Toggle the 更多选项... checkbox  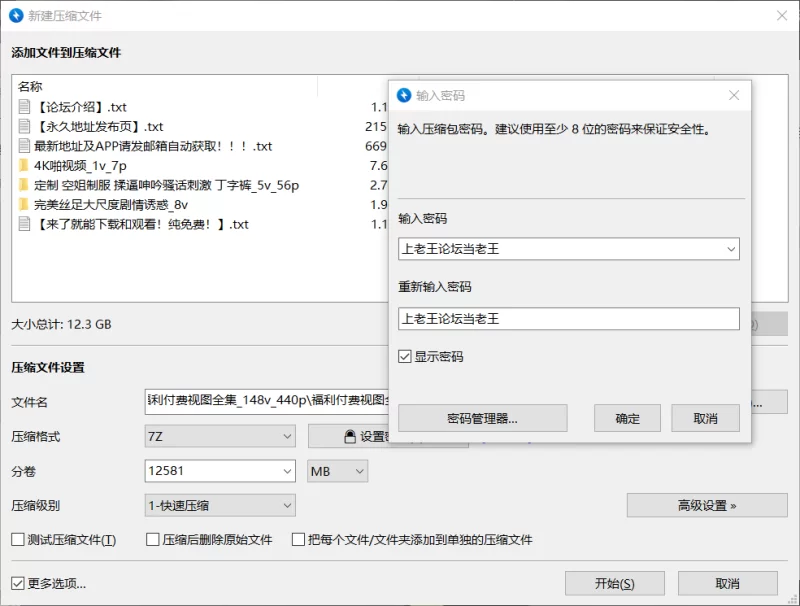18,583
